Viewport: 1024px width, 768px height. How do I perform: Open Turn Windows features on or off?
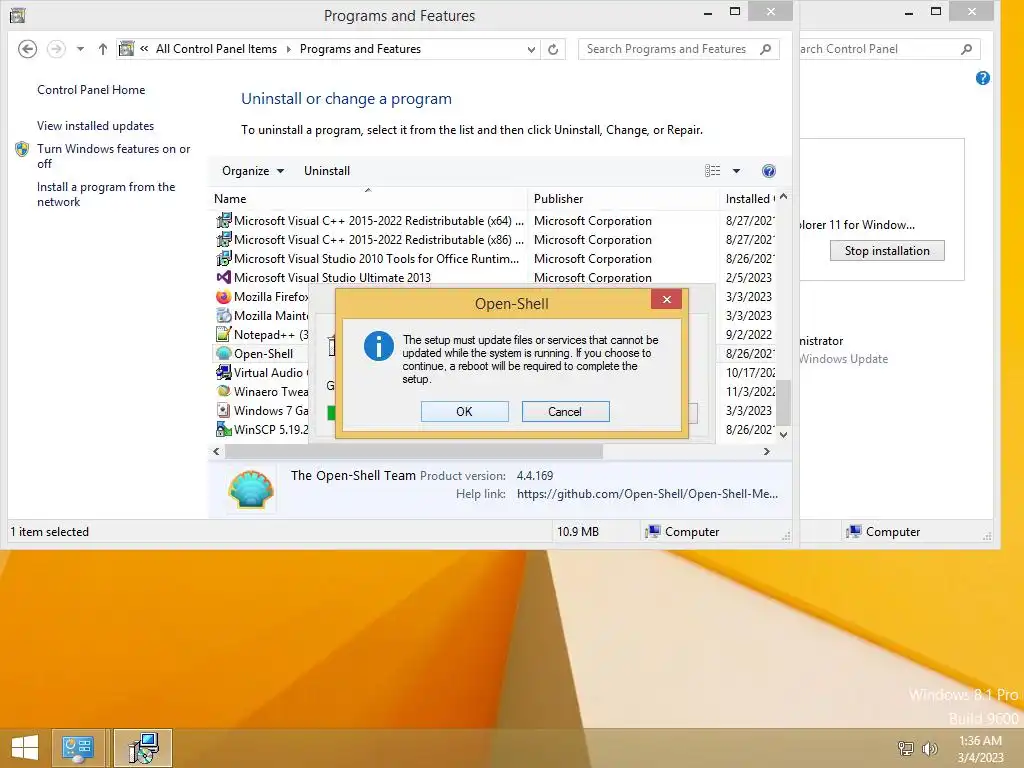click(x=114, y=156)
